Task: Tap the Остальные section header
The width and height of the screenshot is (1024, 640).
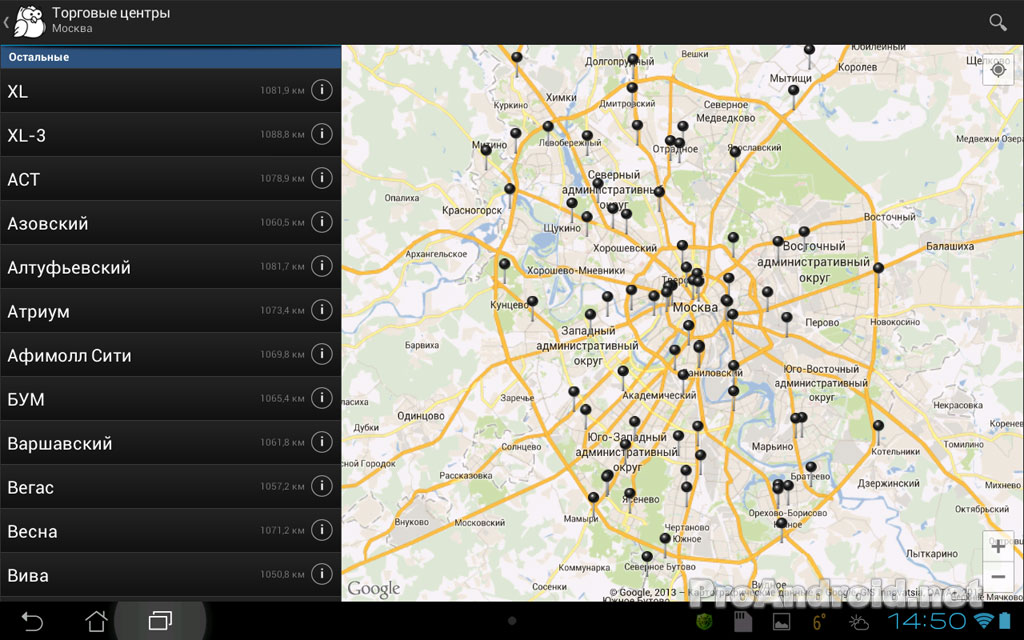Action: [x=170, y=57]
